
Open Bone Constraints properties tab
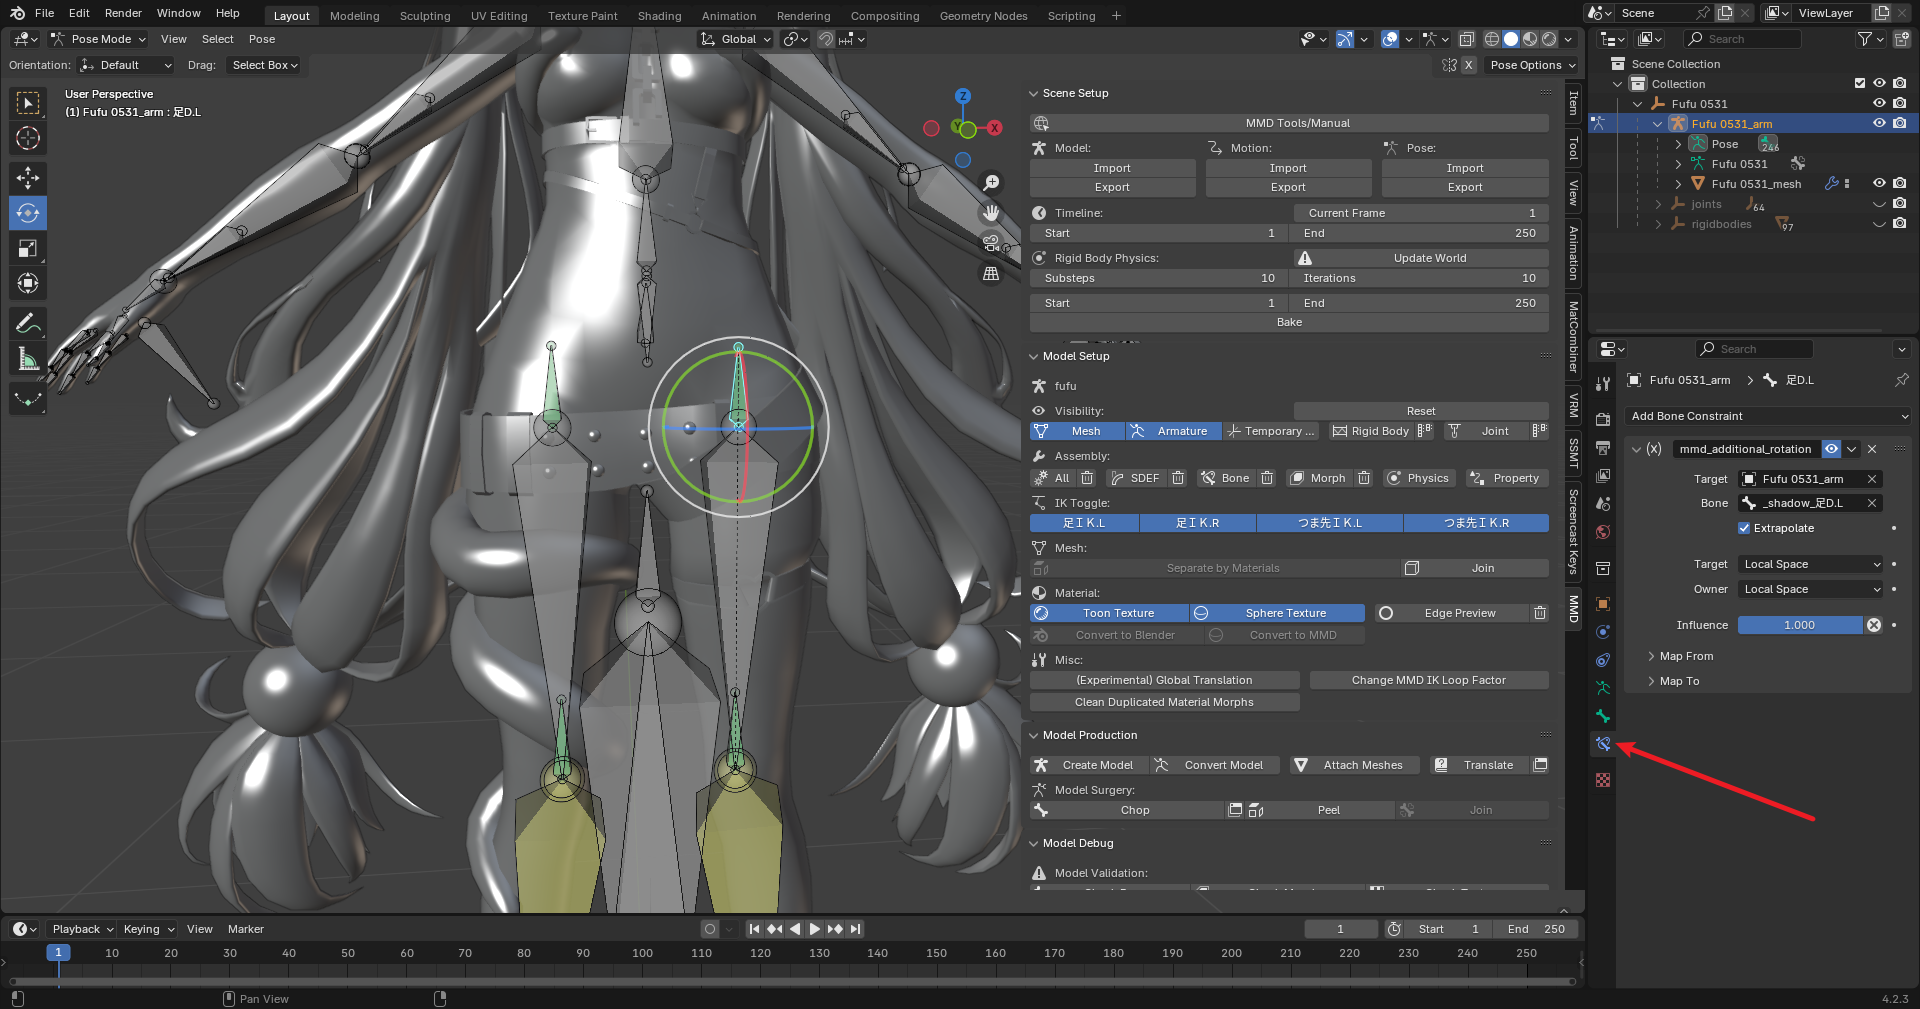(1603, 744)
